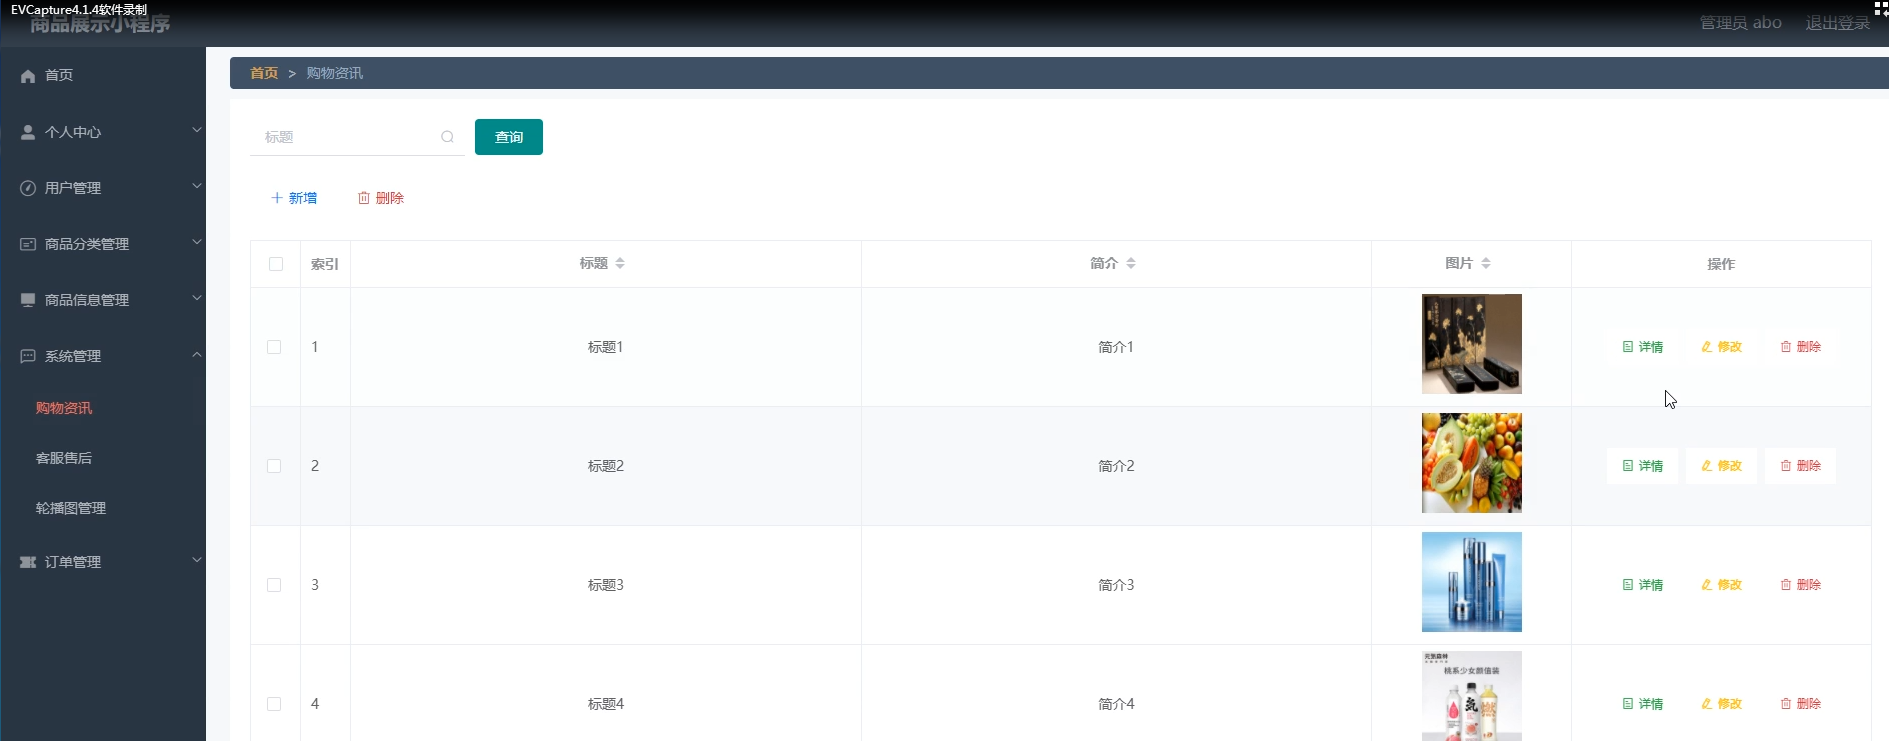Click the 修改 pencil icon in row 标题2

click(x=1707, y=466)
